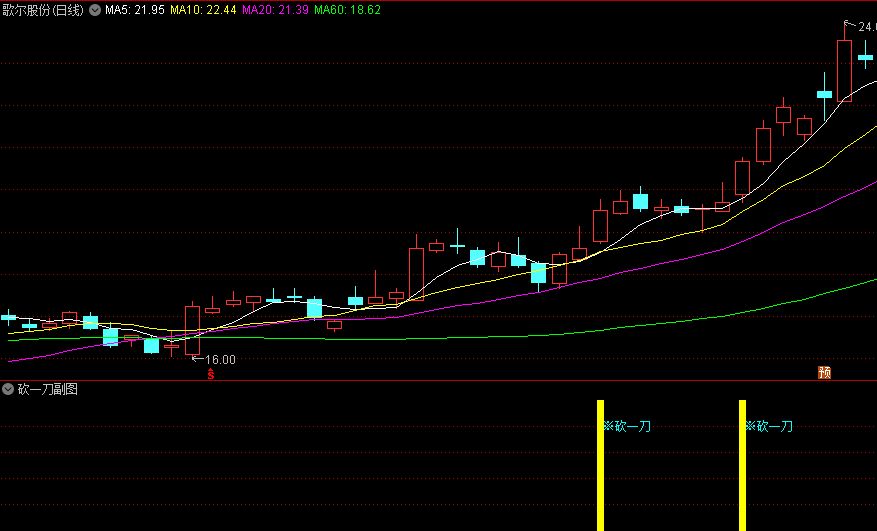Image resolution: width=877 pixels, height=531 pixels.
Task: Click the MA5: 21.95 indicator label
Action: (135, 10)
